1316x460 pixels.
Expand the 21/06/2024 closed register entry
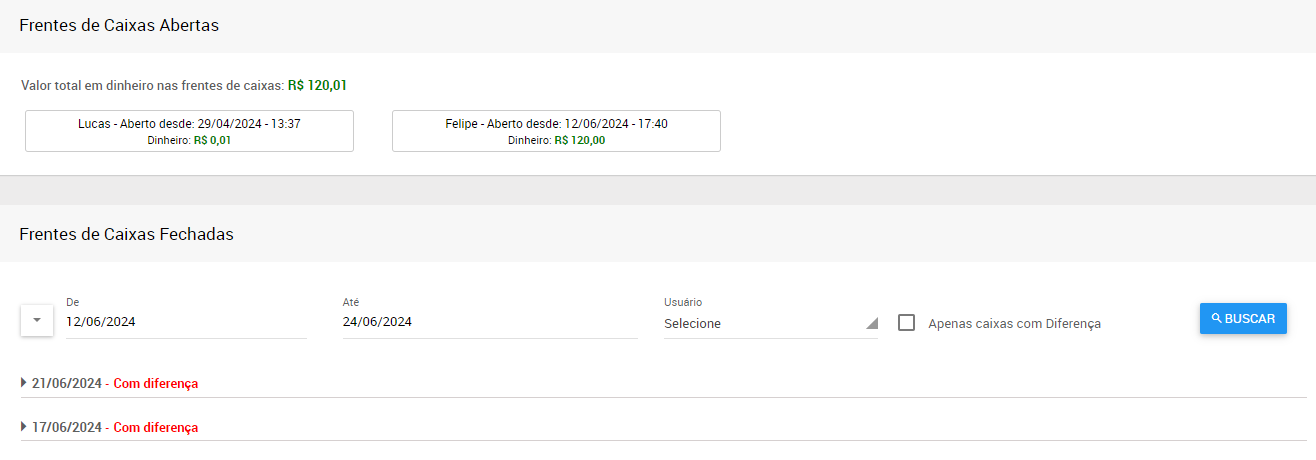(24, 383)
